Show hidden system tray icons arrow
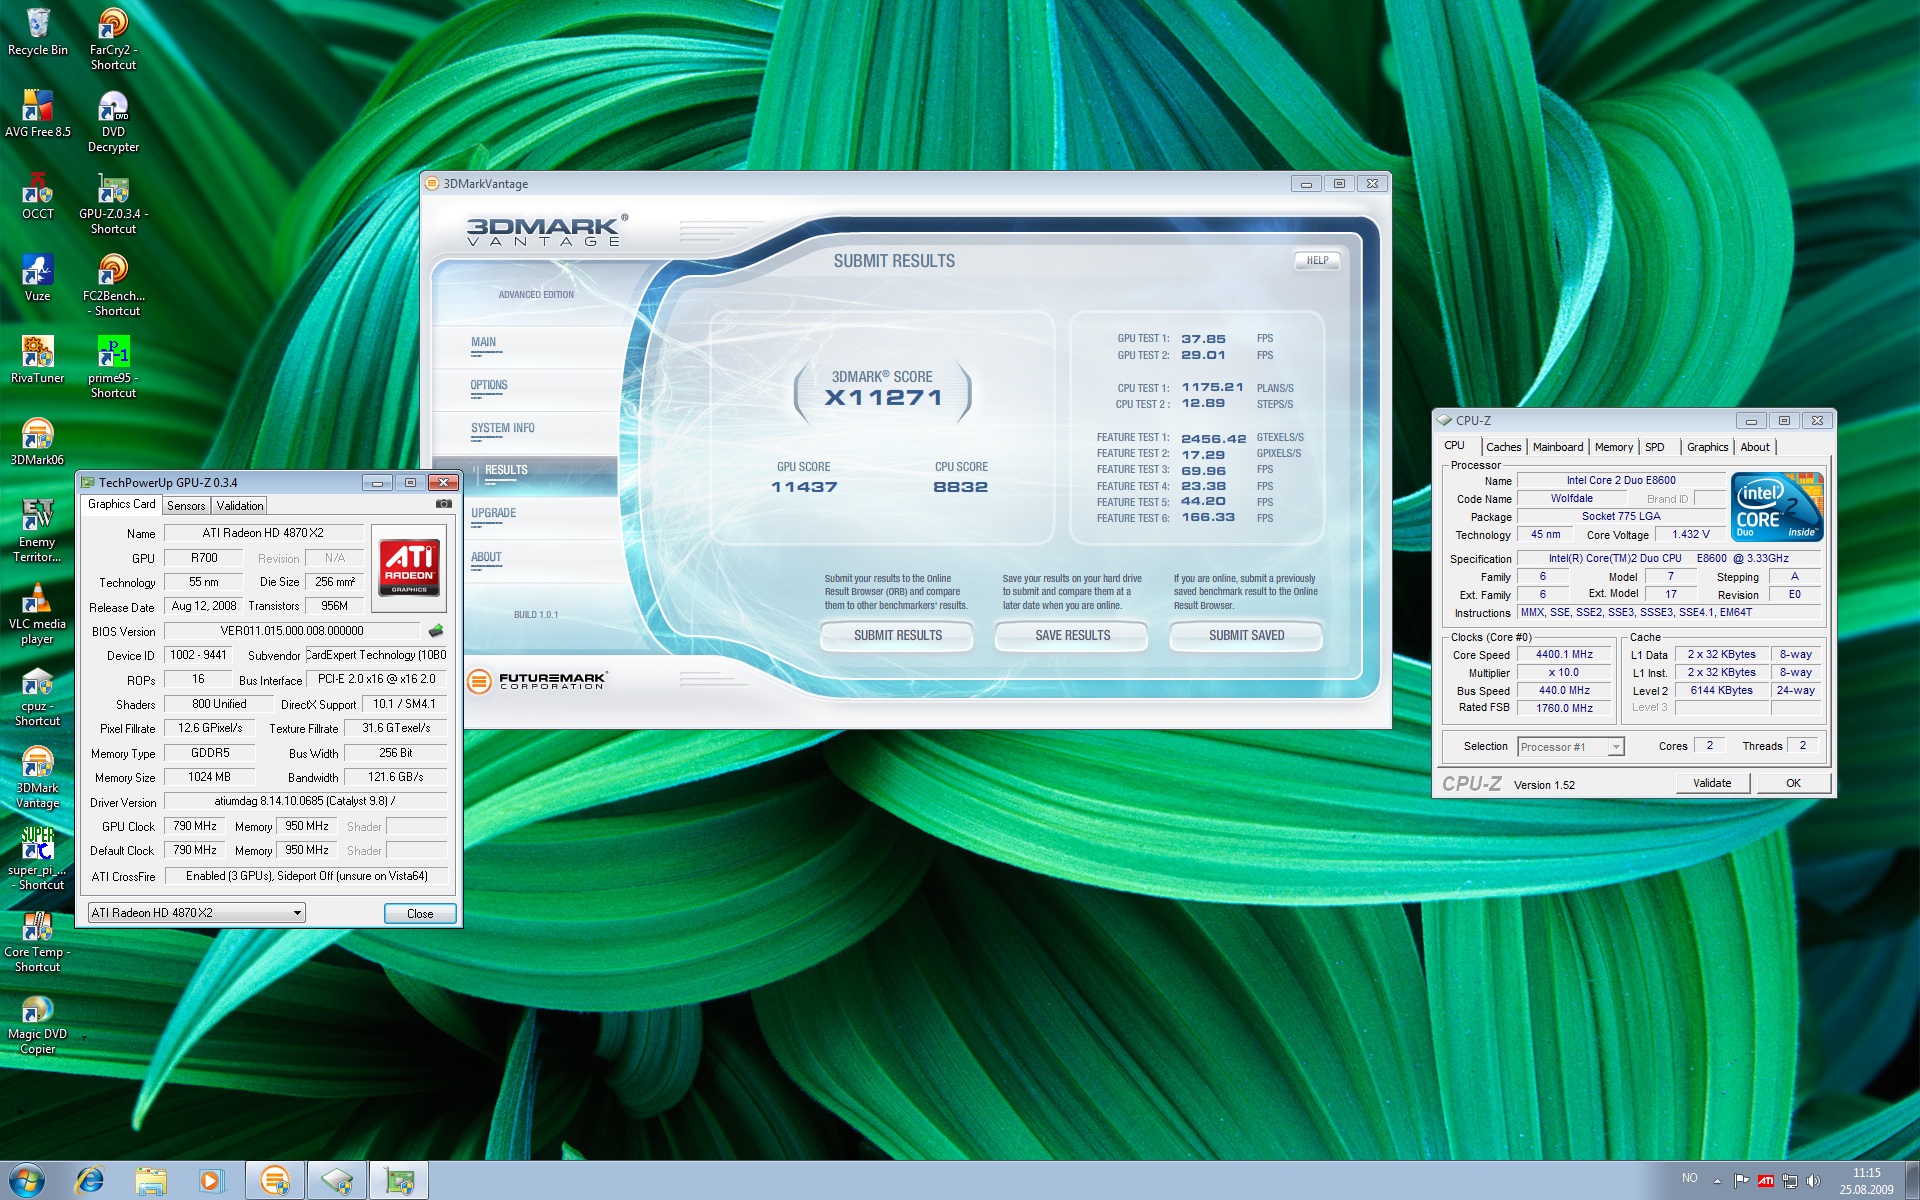This screenshot has height=1200, width=1920. (1717, 1181)
